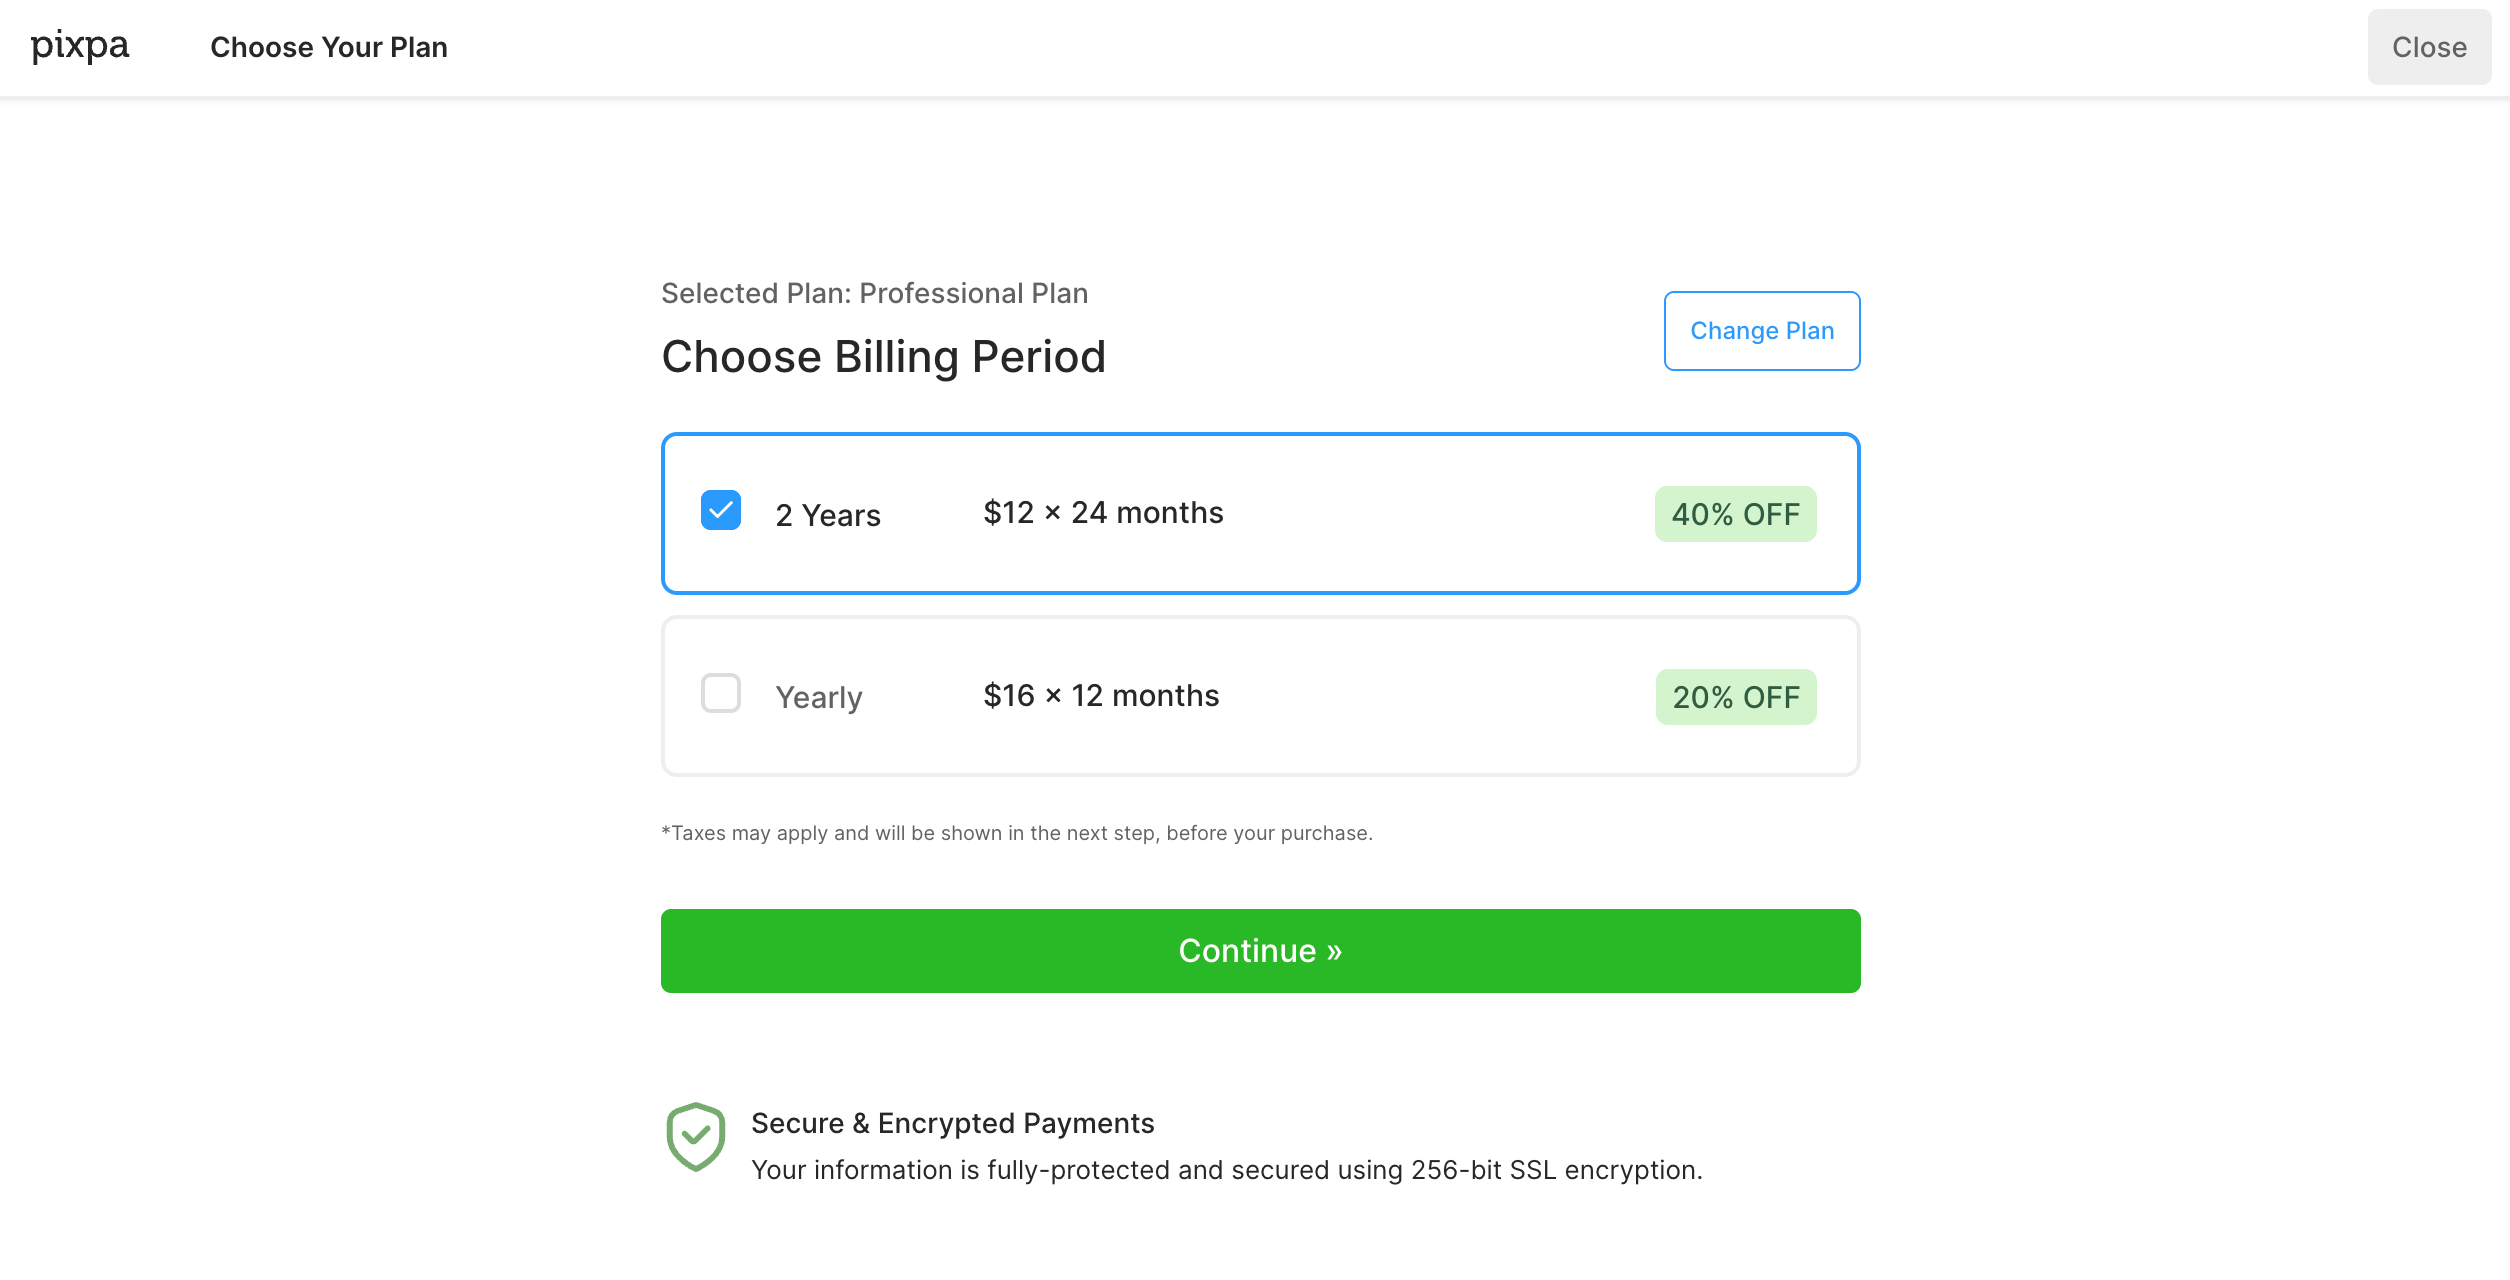Check the Yearly billing checkbox
Viewport: 2510px width, 1280px height.
pyautogui.click(x=721, y=693)
